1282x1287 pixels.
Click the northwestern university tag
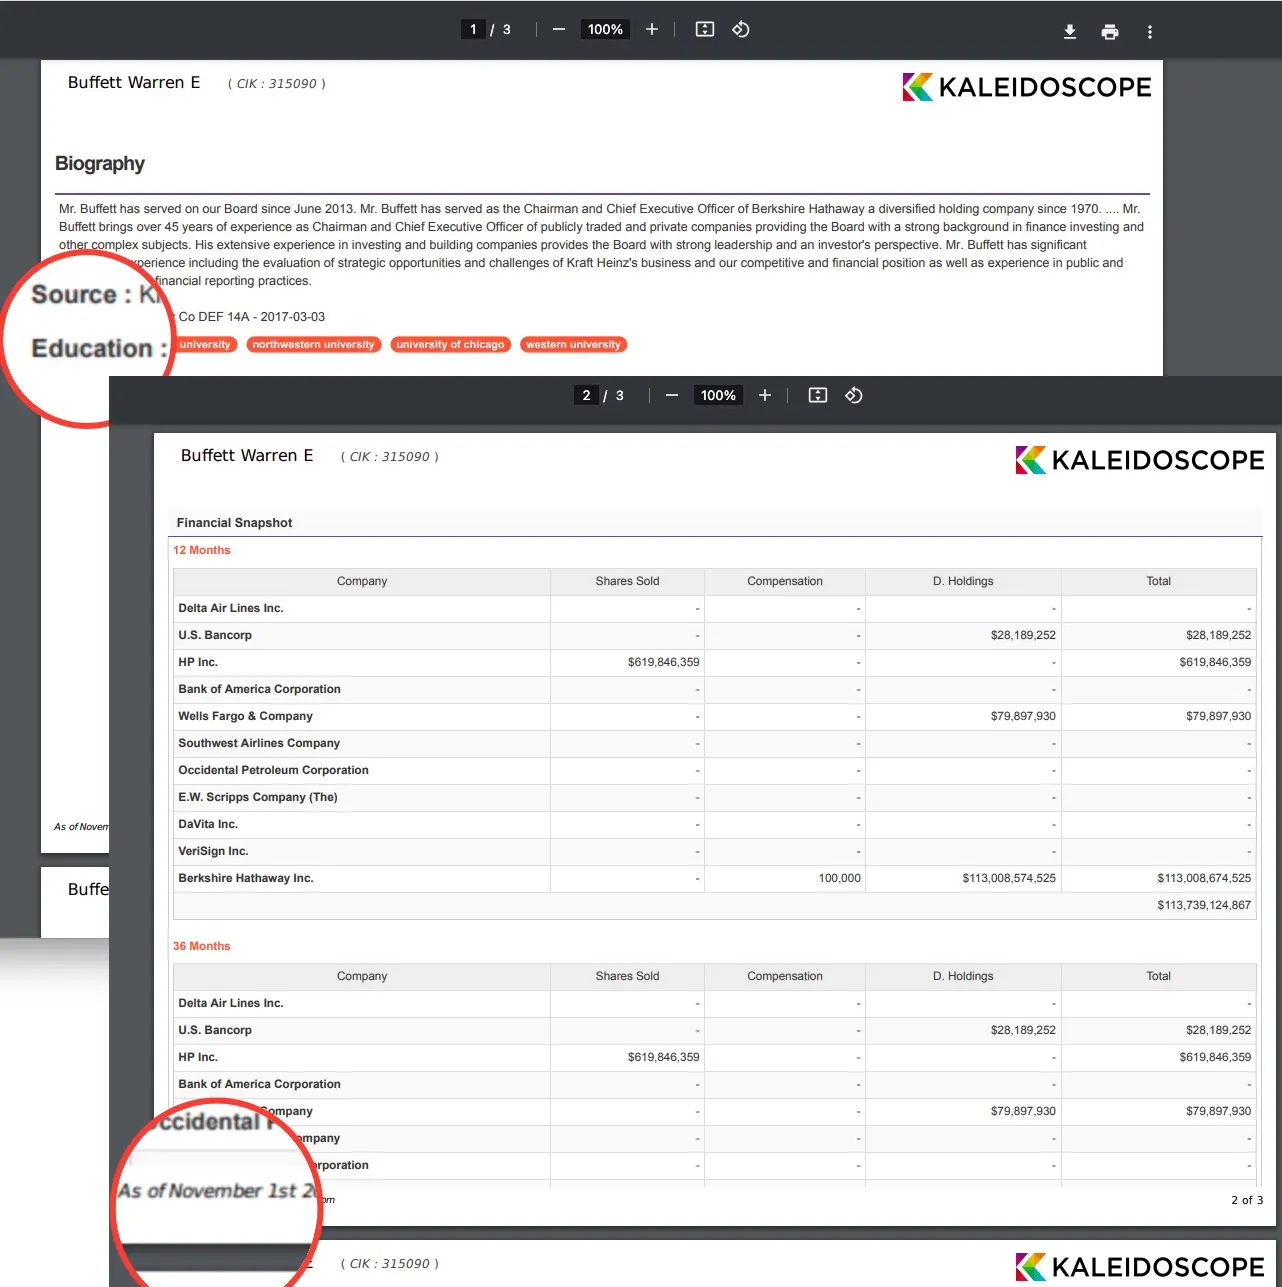(x=314, y=345)
